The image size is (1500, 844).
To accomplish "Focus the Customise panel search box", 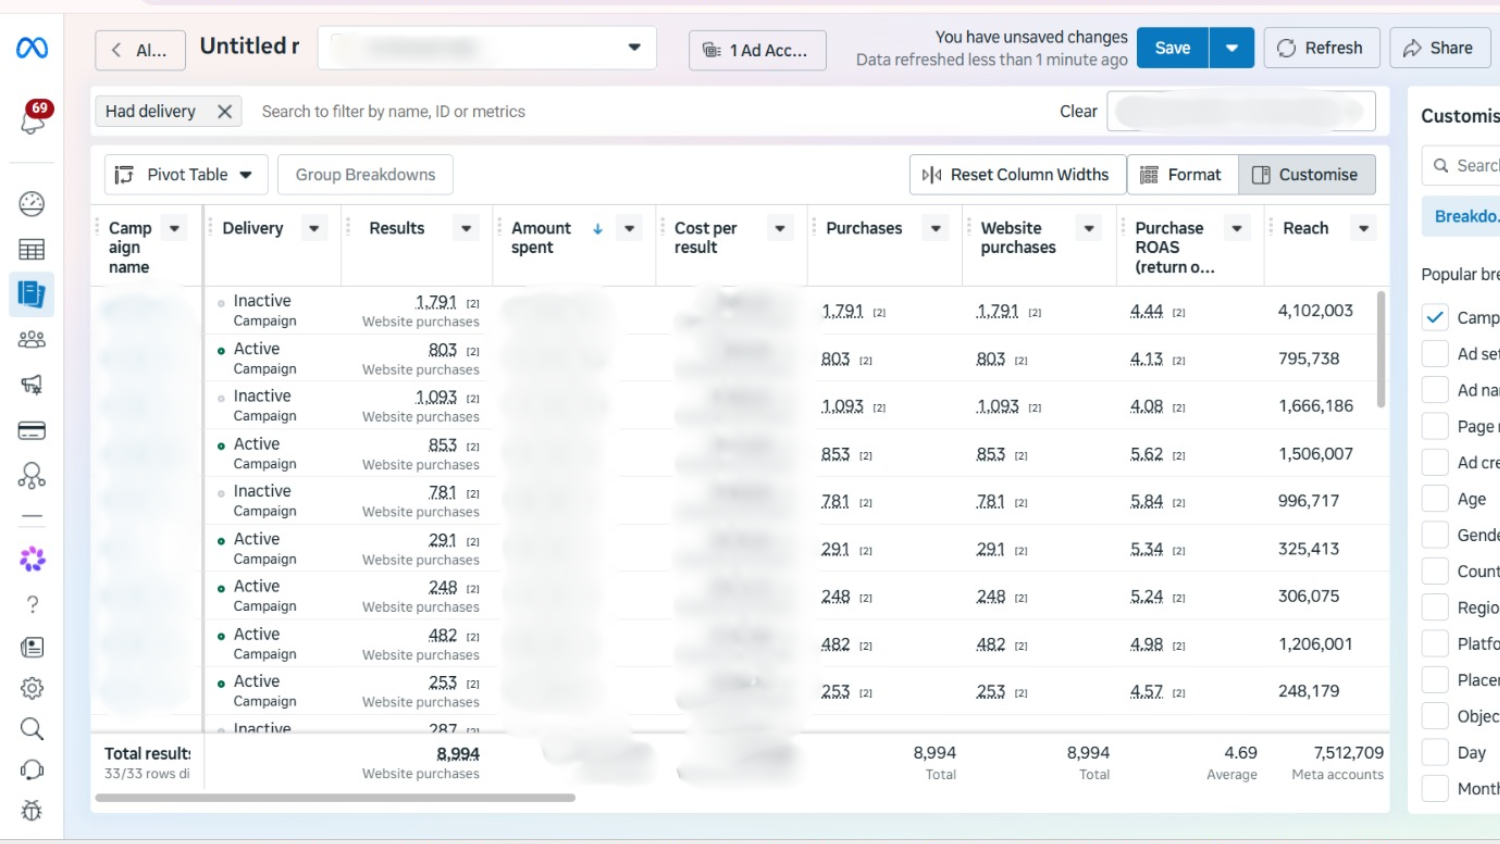I will pyautogui.click(x=1462, y=165).
